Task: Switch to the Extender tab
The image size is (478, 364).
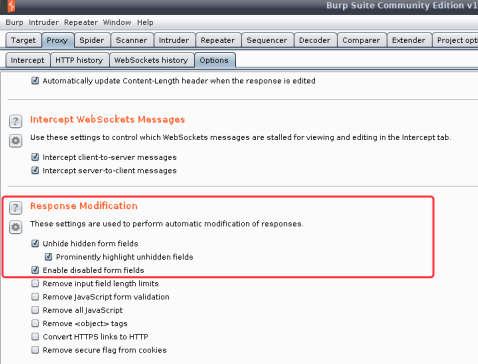Action: point(409,40)
